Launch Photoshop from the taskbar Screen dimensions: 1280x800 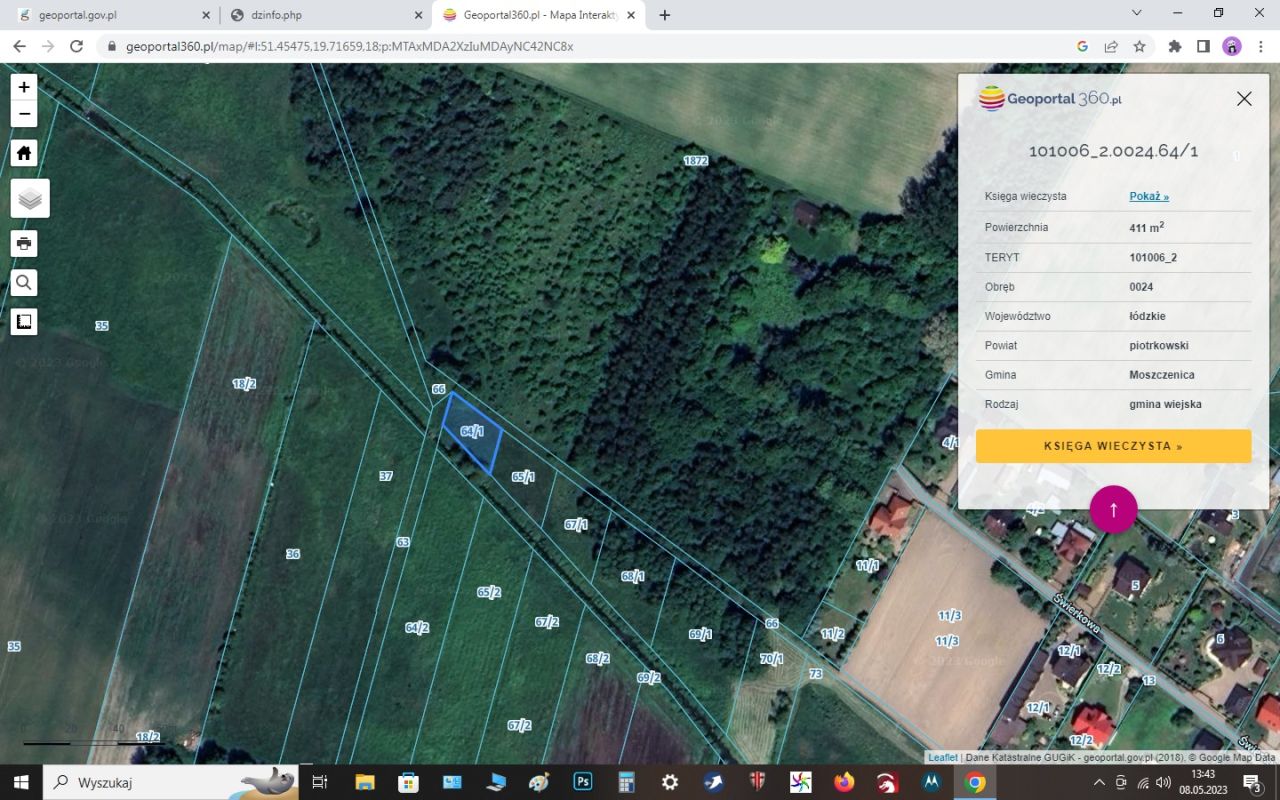tap(582, 782)
